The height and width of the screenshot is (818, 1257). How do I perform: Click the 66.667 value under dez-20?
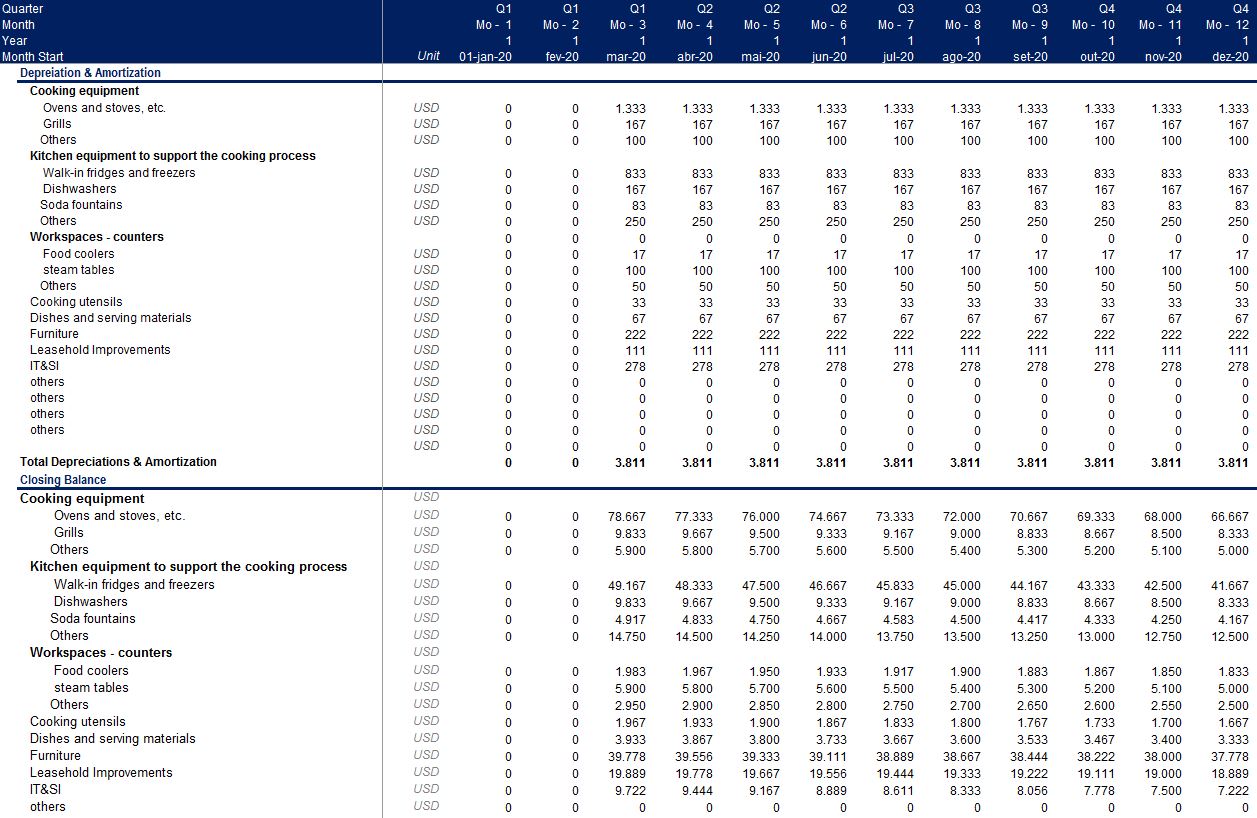[1230, 517]
